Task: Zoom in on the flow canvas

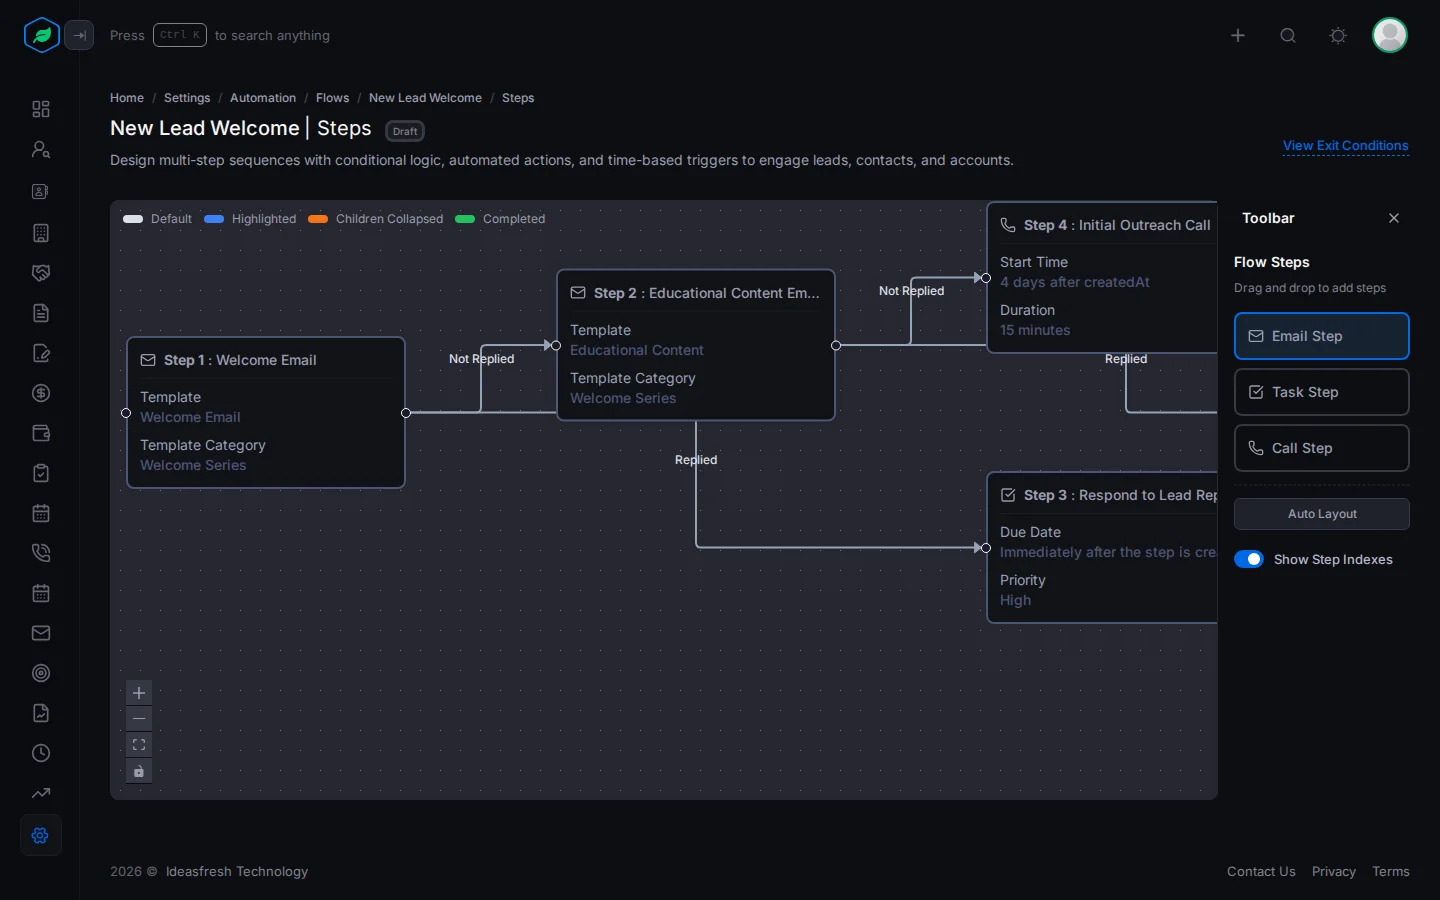Action: [139, 693]
